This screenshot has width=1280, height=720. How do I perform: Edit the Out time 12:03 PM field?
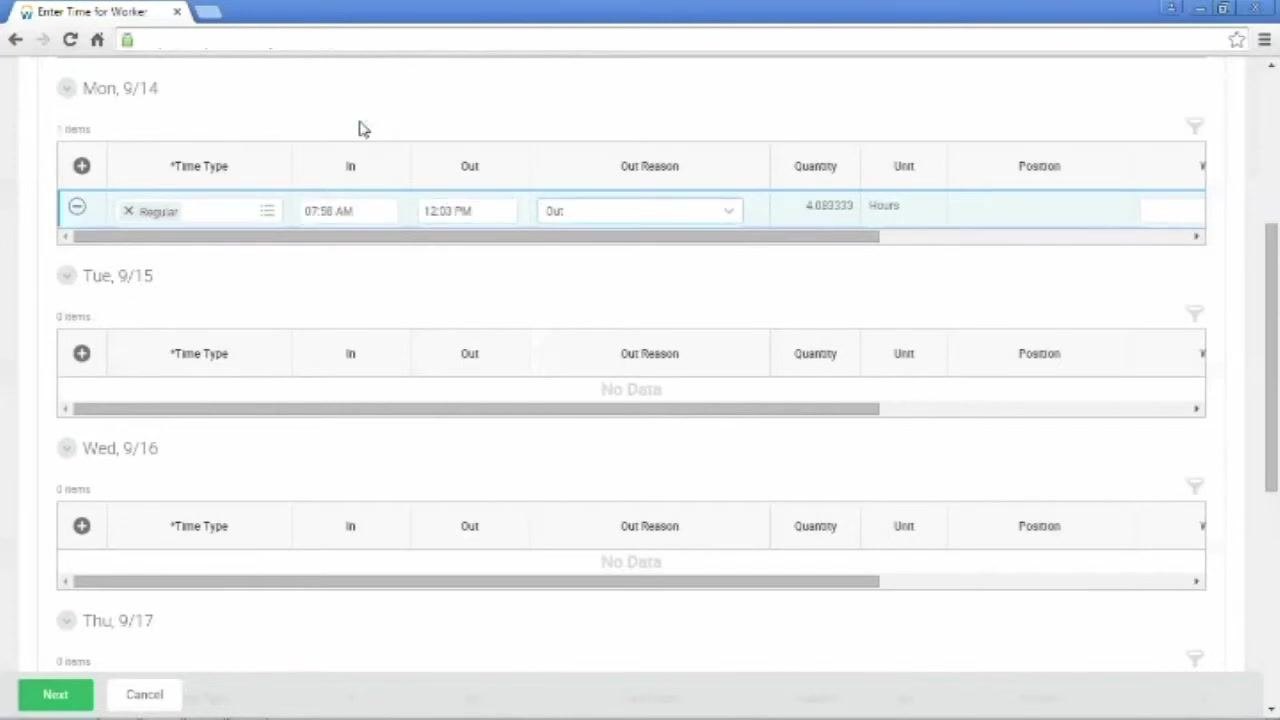coord(467,211)
